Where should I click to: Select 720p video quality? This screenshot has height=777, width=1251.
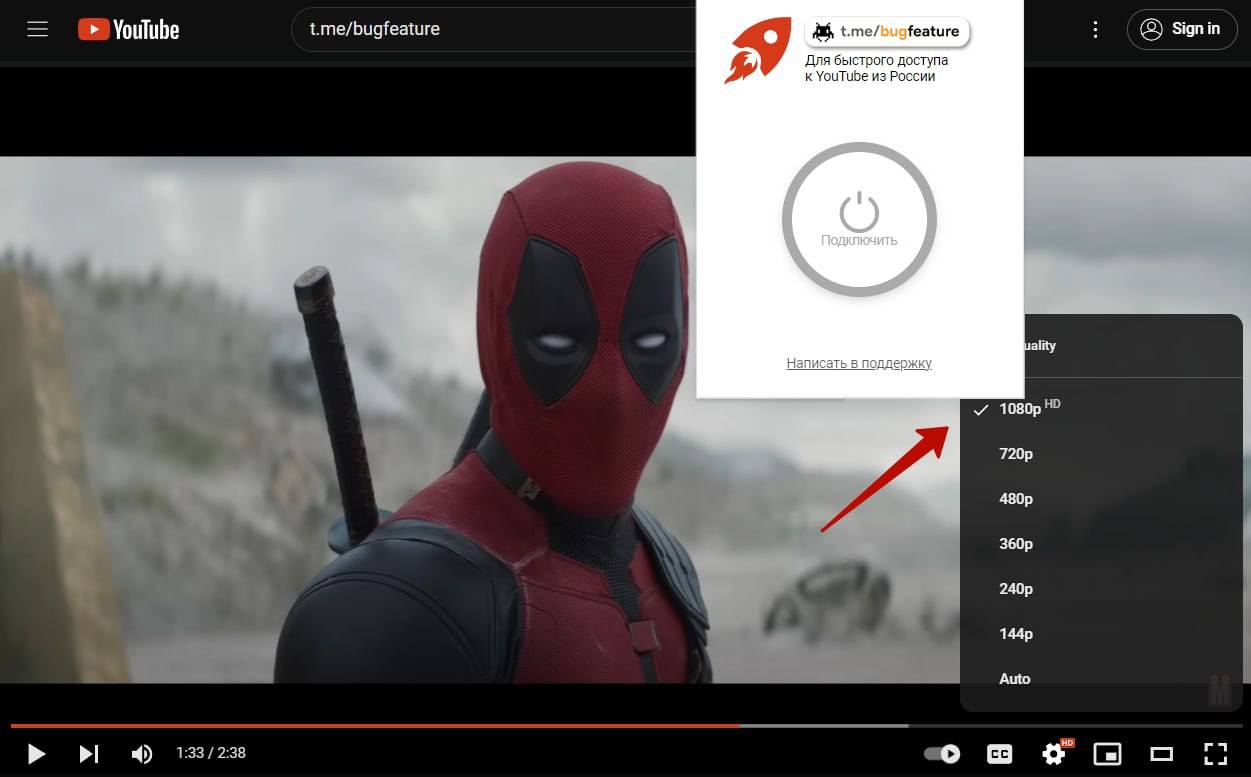(x=1016, y=454)
